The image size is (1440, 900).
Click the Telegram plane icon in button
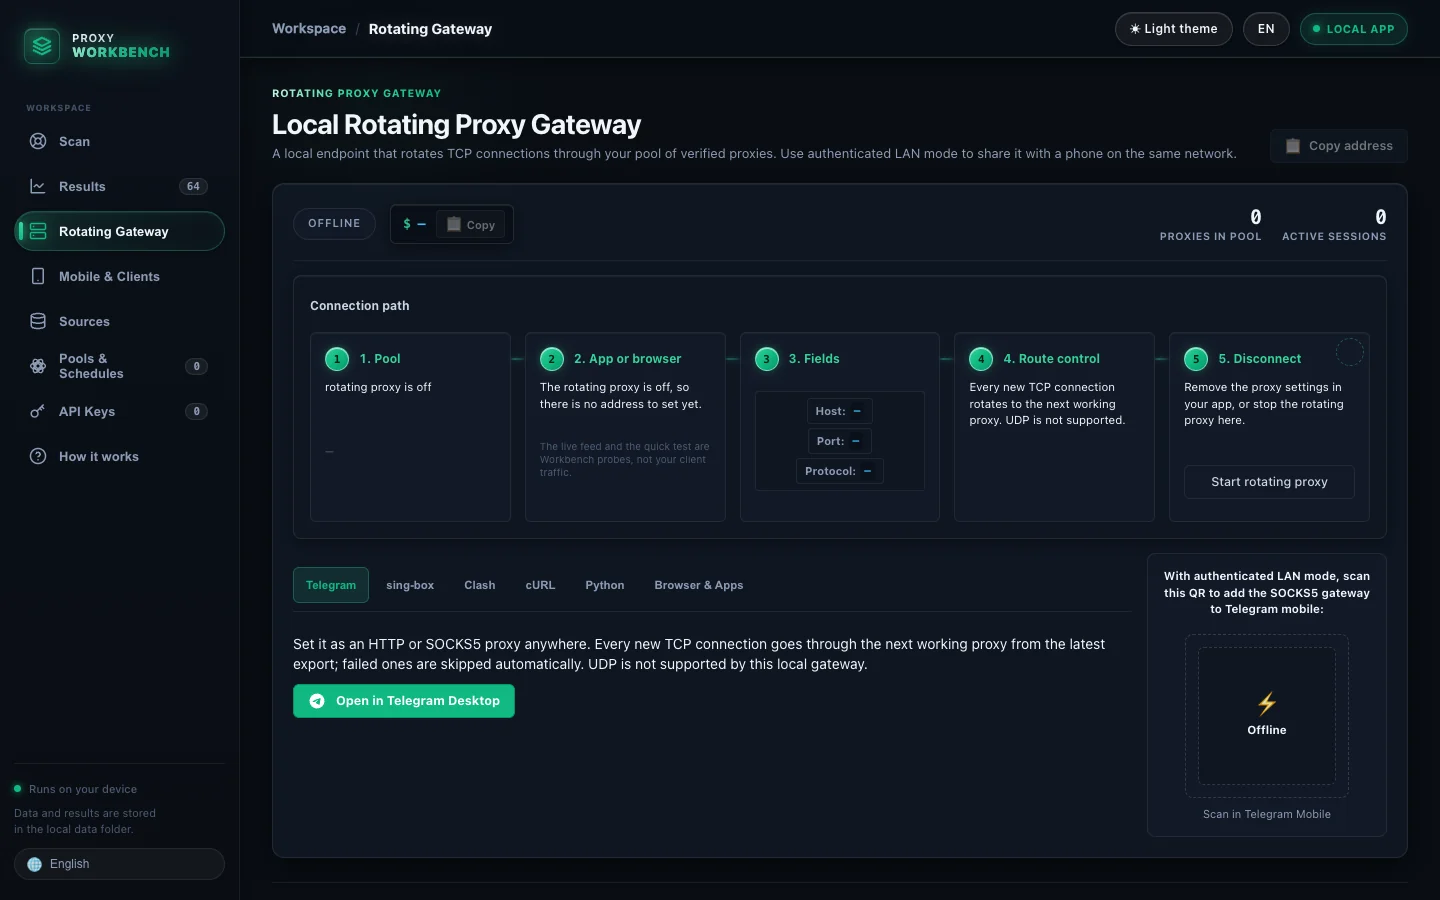click(x=317, y=701)
